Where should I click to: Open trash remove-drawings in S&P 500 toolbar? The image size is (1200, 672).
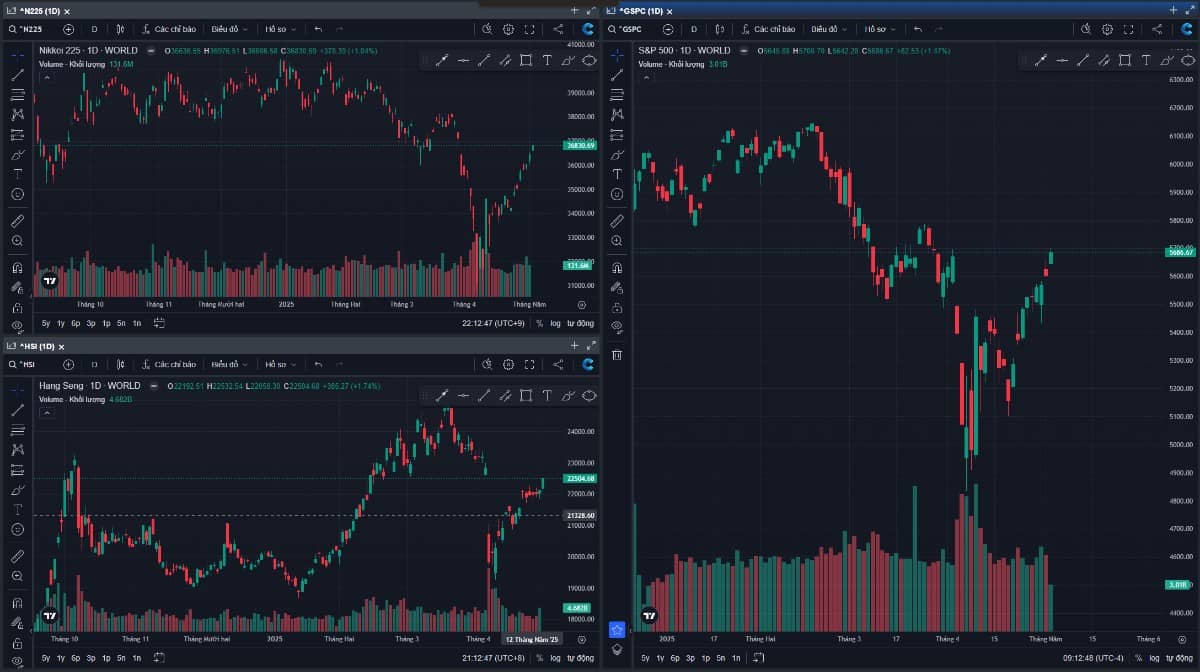click(617, 354)
